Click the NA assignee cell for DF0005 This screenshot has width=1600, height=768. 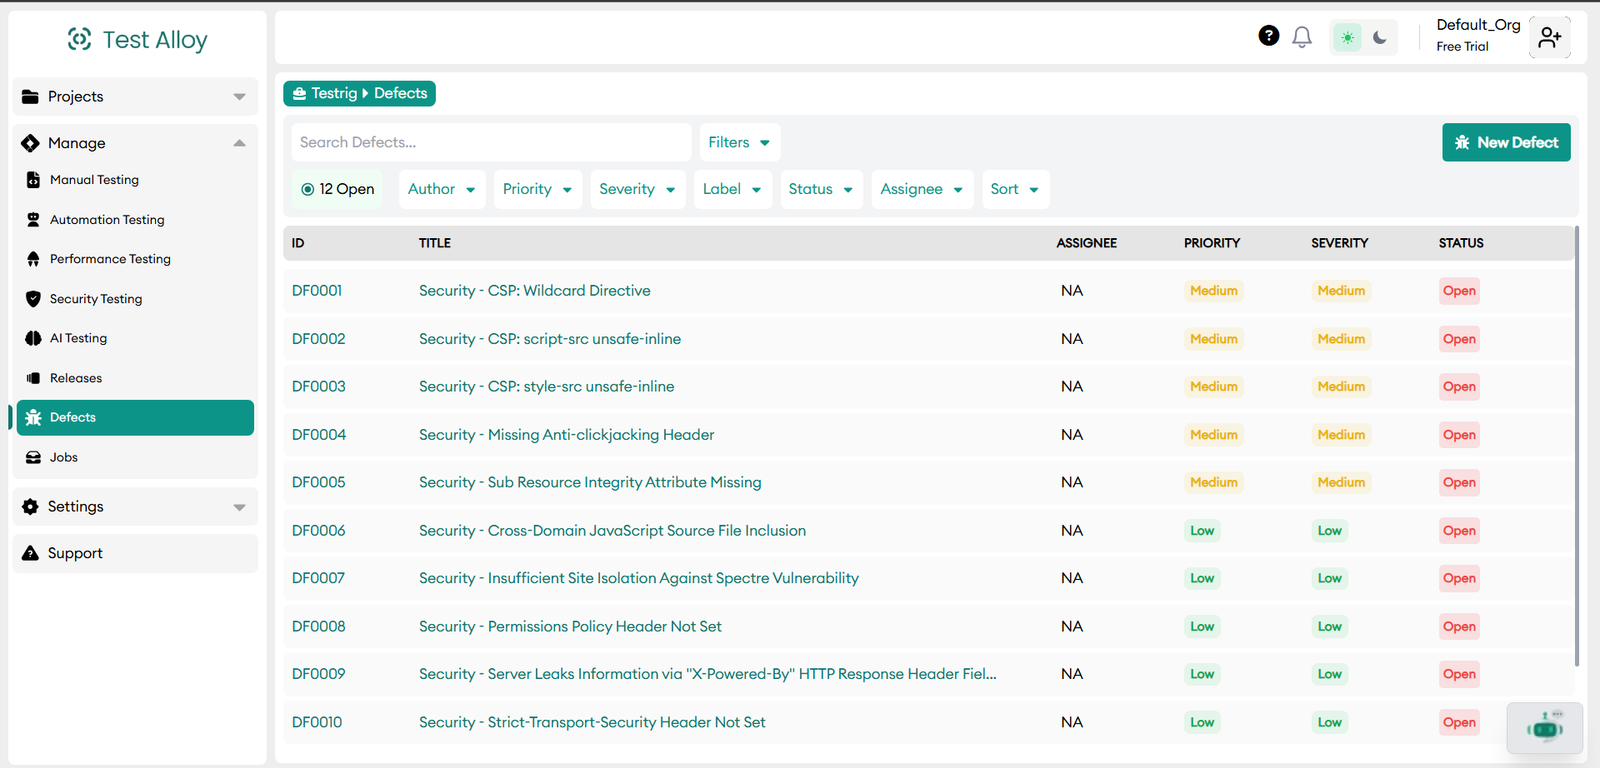(1072, 483)
